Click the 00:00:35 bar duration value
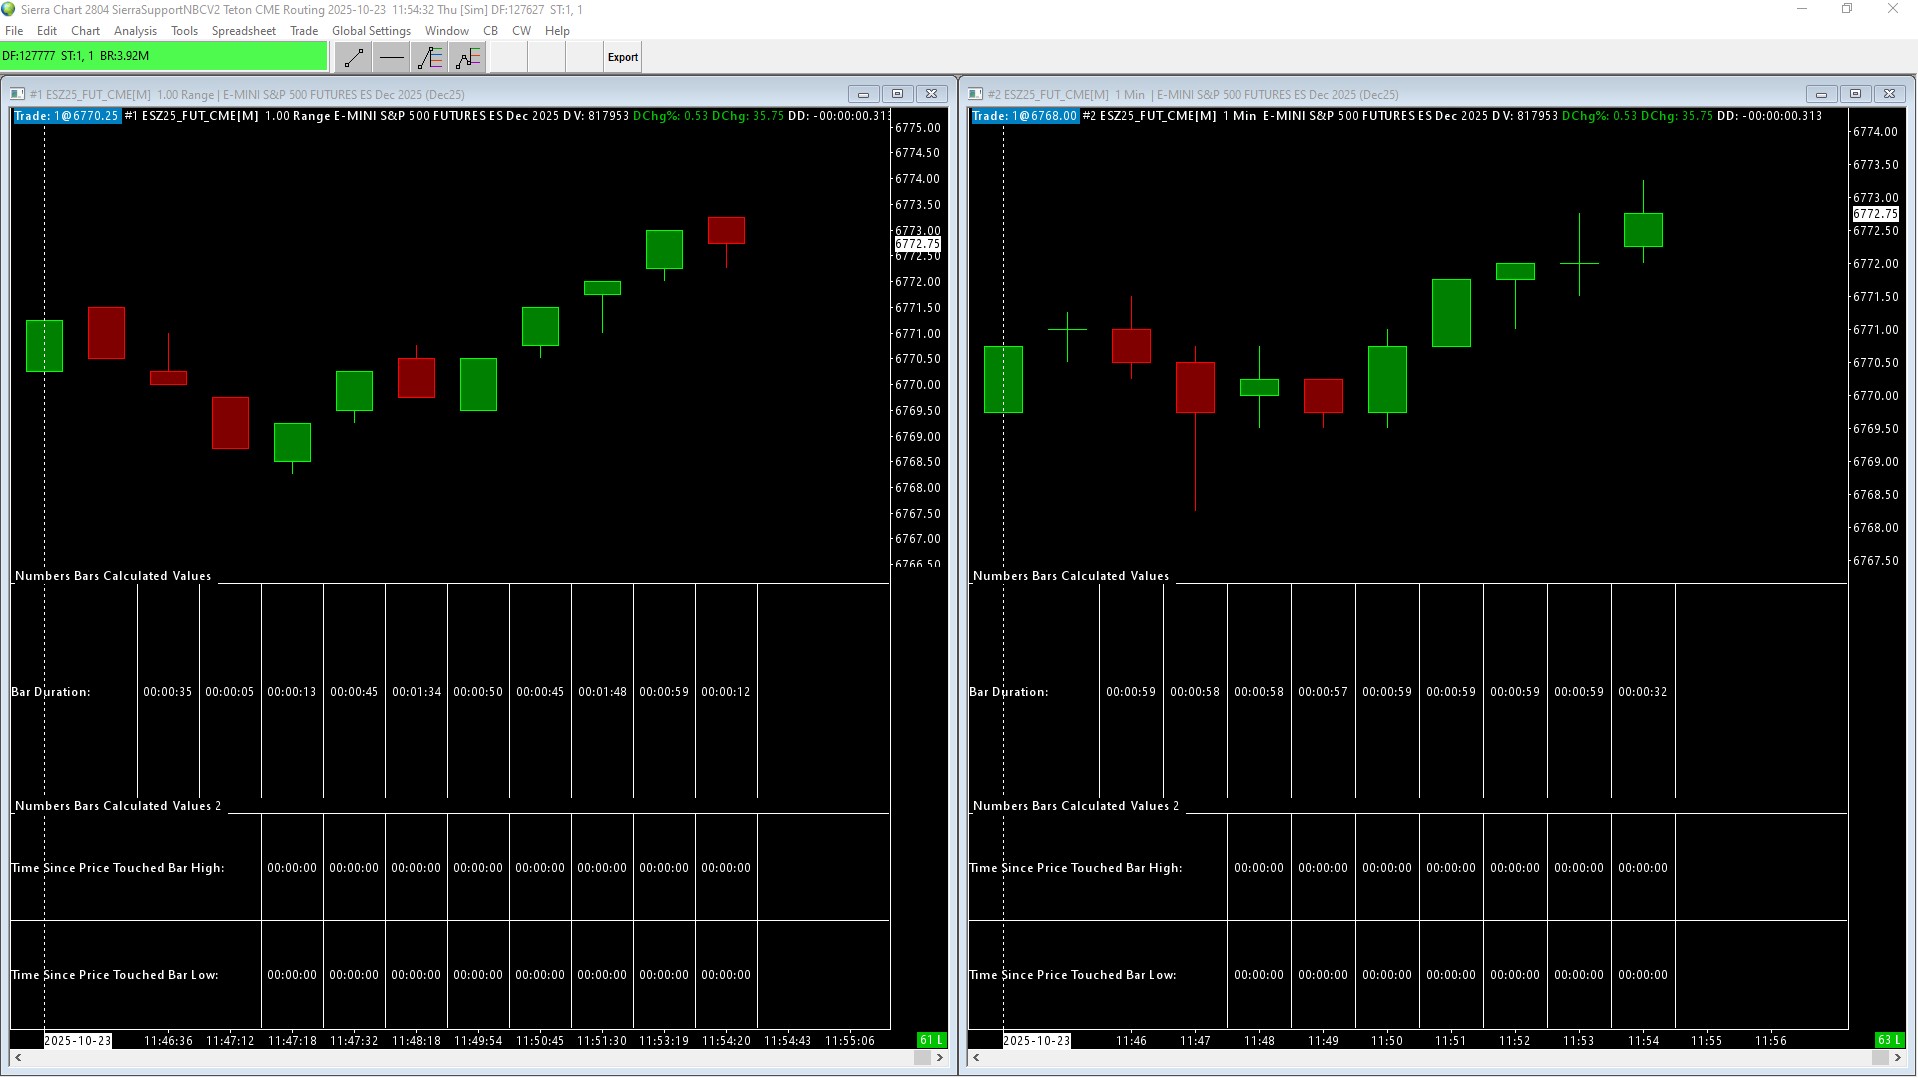1918x1078 pixels. [167, 692]
